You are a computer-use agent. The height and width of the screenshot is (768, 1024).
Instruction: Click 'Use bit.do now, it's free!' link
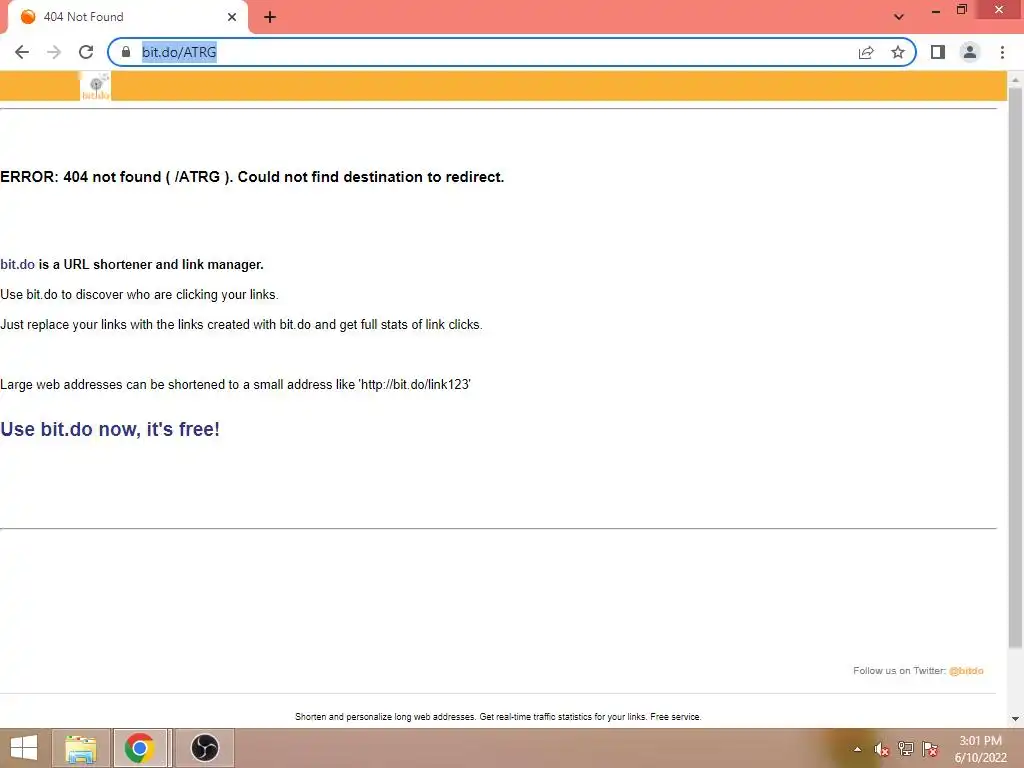[x=110, y=429]
